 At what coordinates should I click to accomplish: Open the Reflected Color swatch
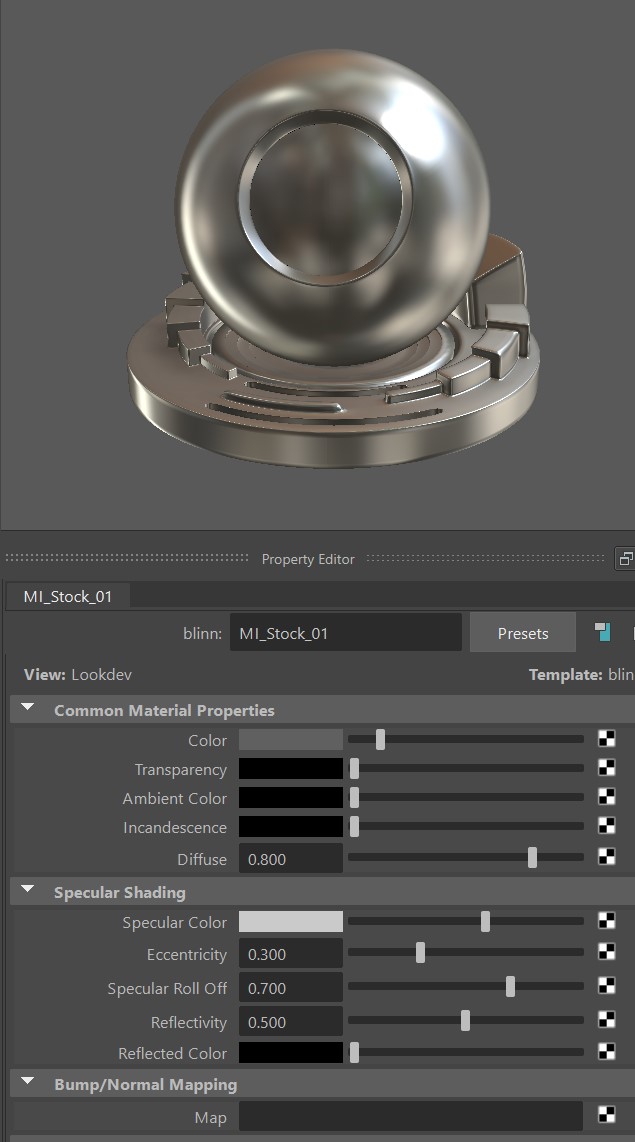[x=291, y=1052]
